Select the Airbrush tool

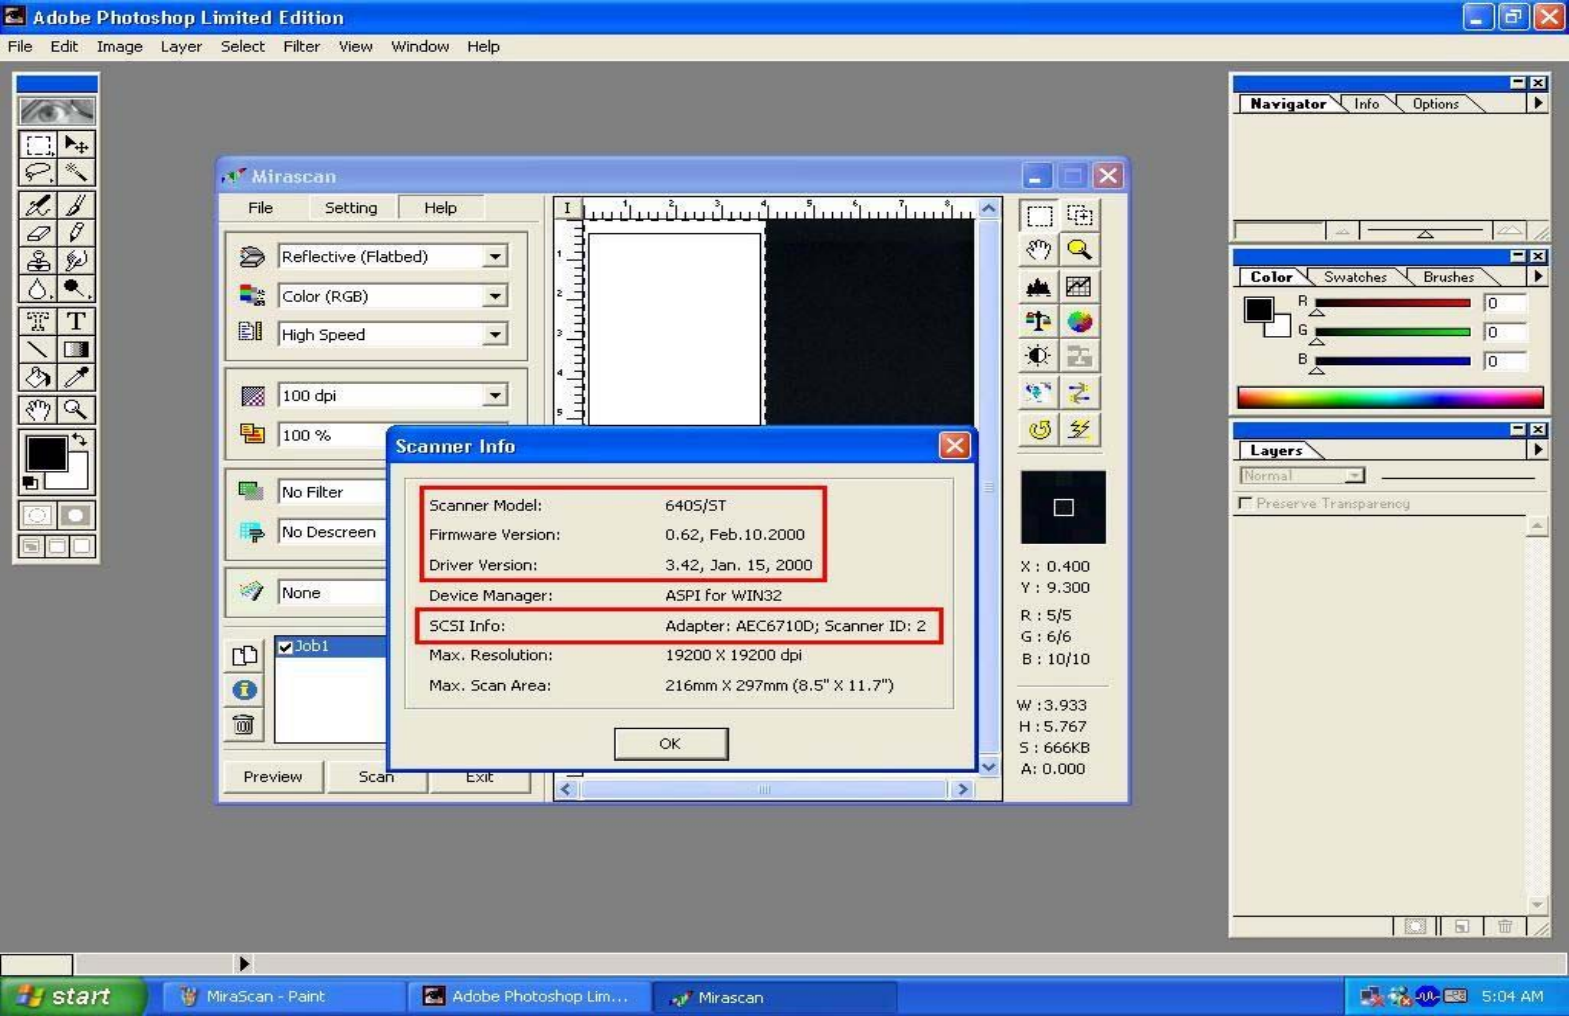[x=38, y=205]
